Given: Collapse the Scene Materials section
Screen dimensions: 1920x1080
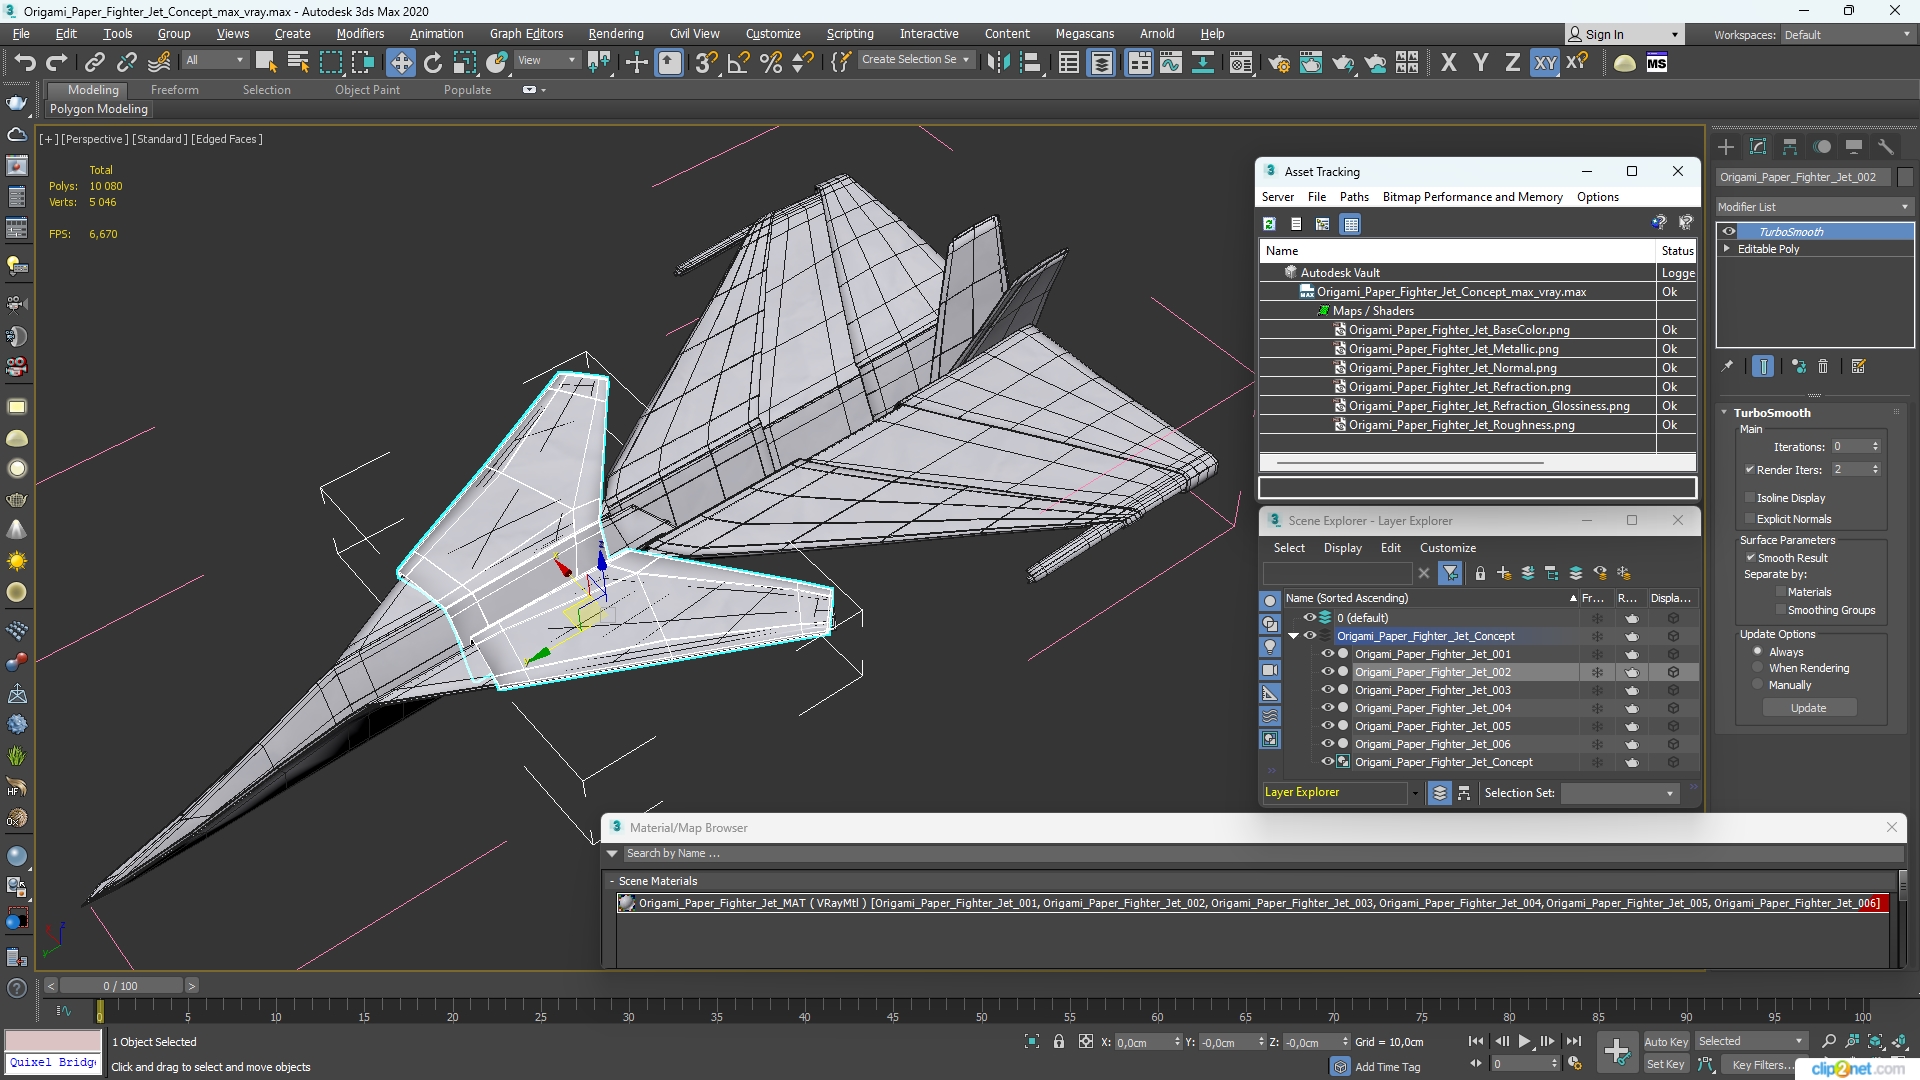Looking at the screenshot, I should point(612,881).
